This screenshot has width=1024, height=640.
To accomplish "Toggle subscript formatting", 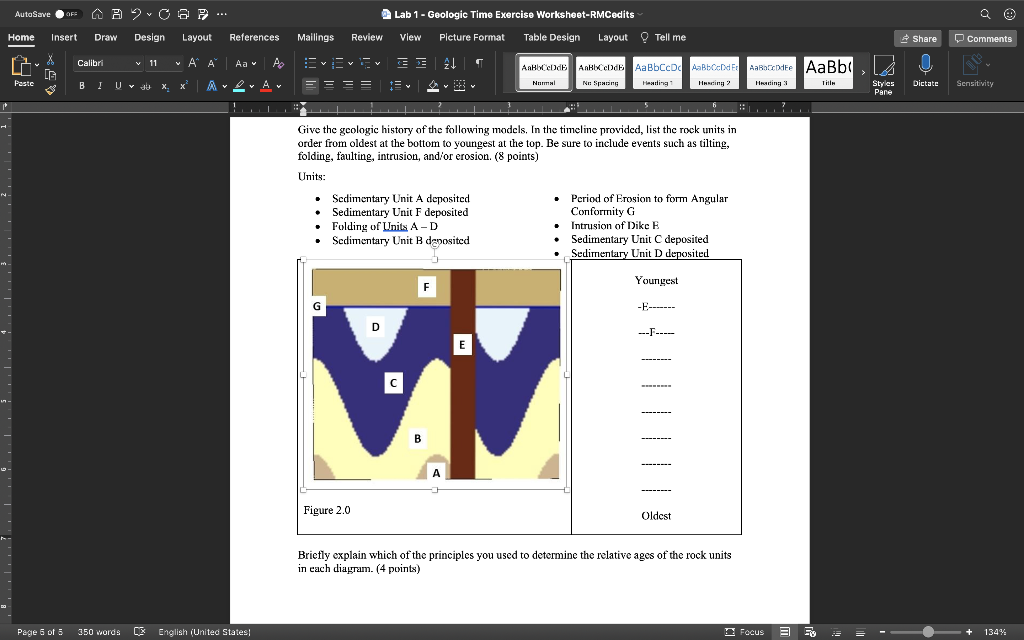I will point(165,86).
